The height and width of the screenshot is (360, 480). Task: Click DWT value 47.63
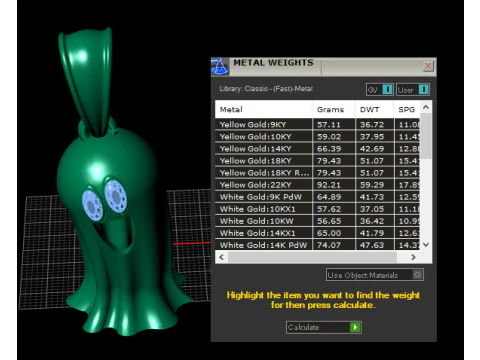tap(372, 245)
